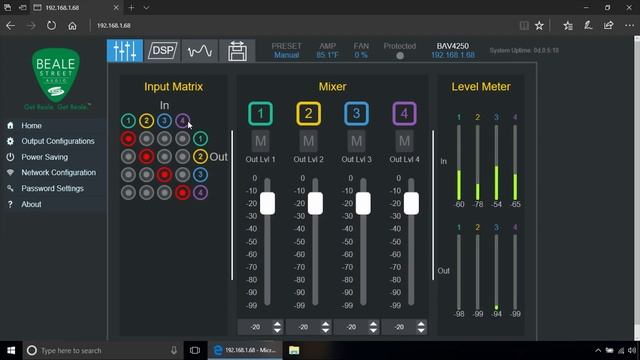The image size is (640, 360).
Task: Open Password Settings page
Action: click(x=52, y=189)
